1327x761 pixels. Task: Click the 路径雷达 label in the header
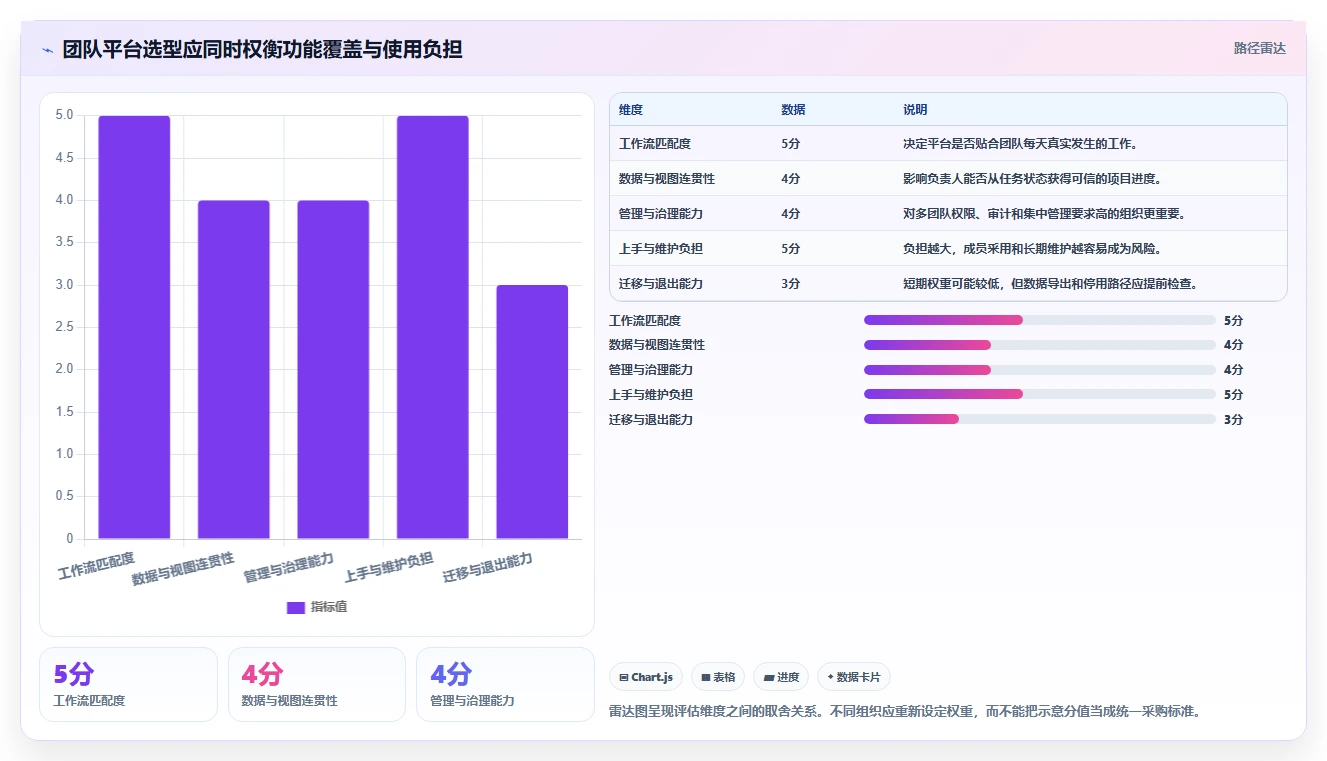(1259, 48)
